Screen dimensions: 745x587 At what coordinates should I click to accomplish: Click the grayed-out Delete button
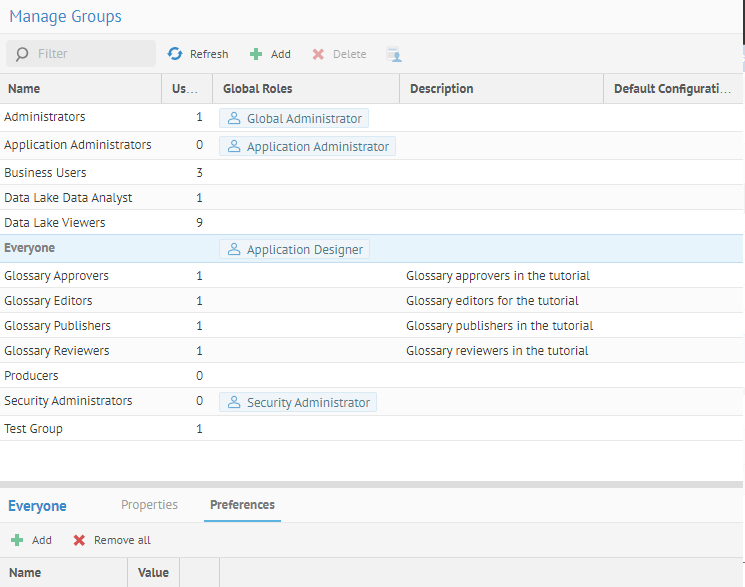339,54
